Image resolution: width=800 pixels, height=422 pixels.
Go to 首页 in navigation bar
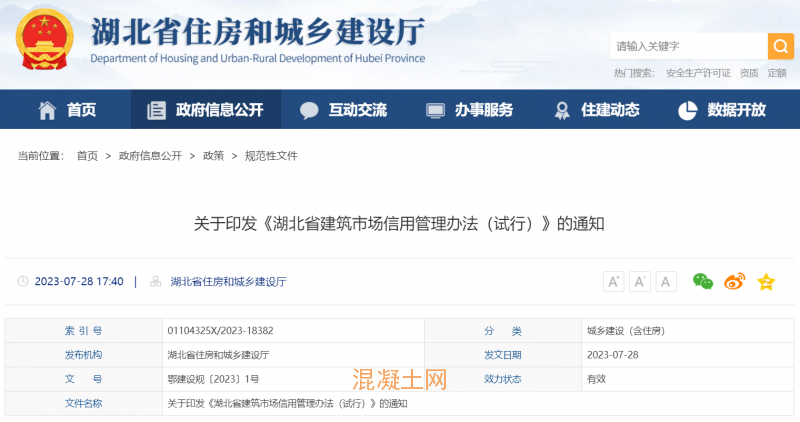click(68, 110)
